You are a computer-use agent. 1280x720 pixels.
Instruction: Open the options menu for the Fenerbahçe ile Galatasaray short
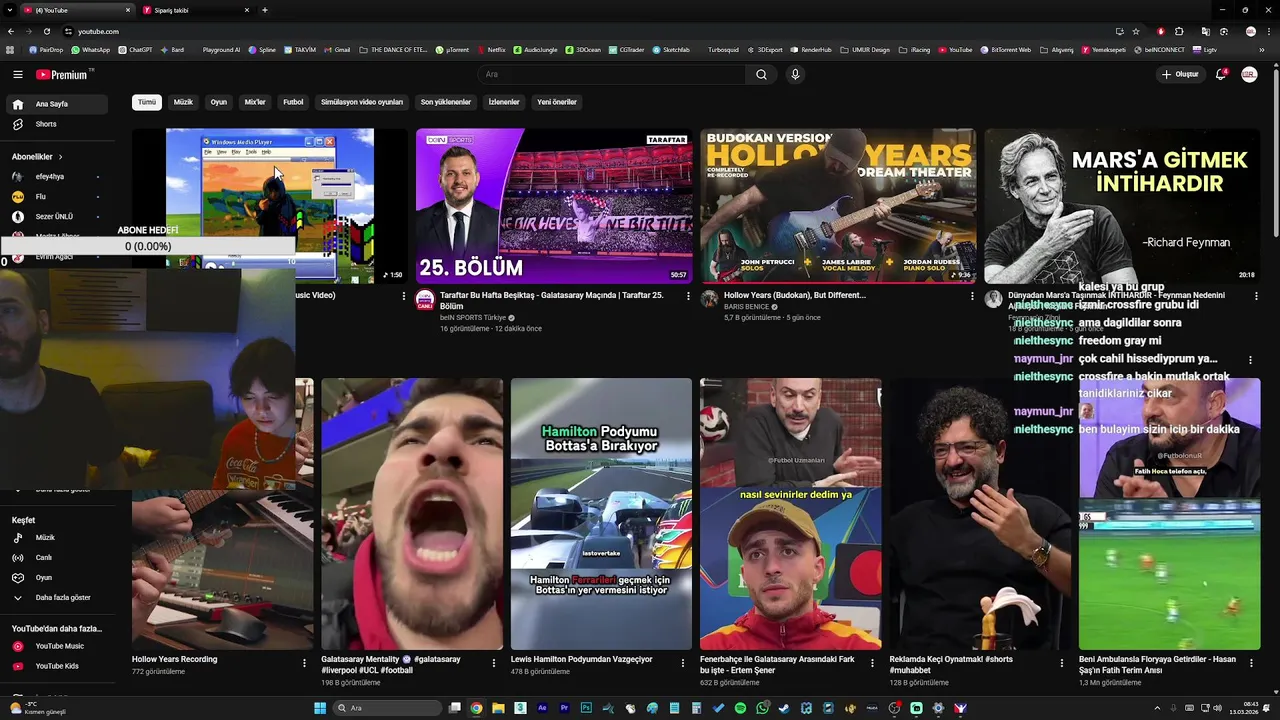pos(872,662)
